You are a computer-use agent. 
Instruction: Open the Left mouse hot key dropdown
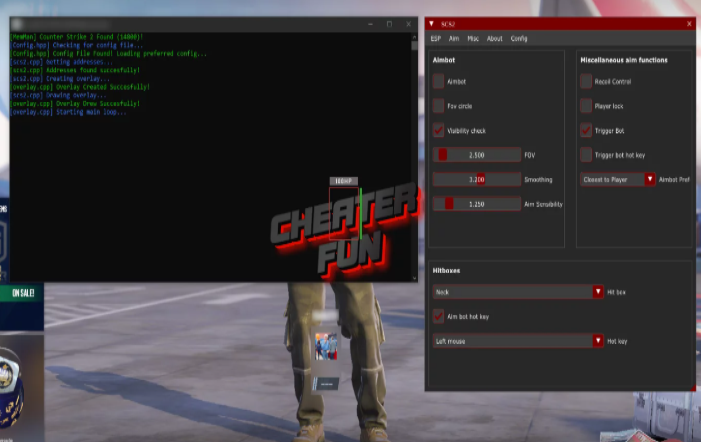click(x=518, y=341)
